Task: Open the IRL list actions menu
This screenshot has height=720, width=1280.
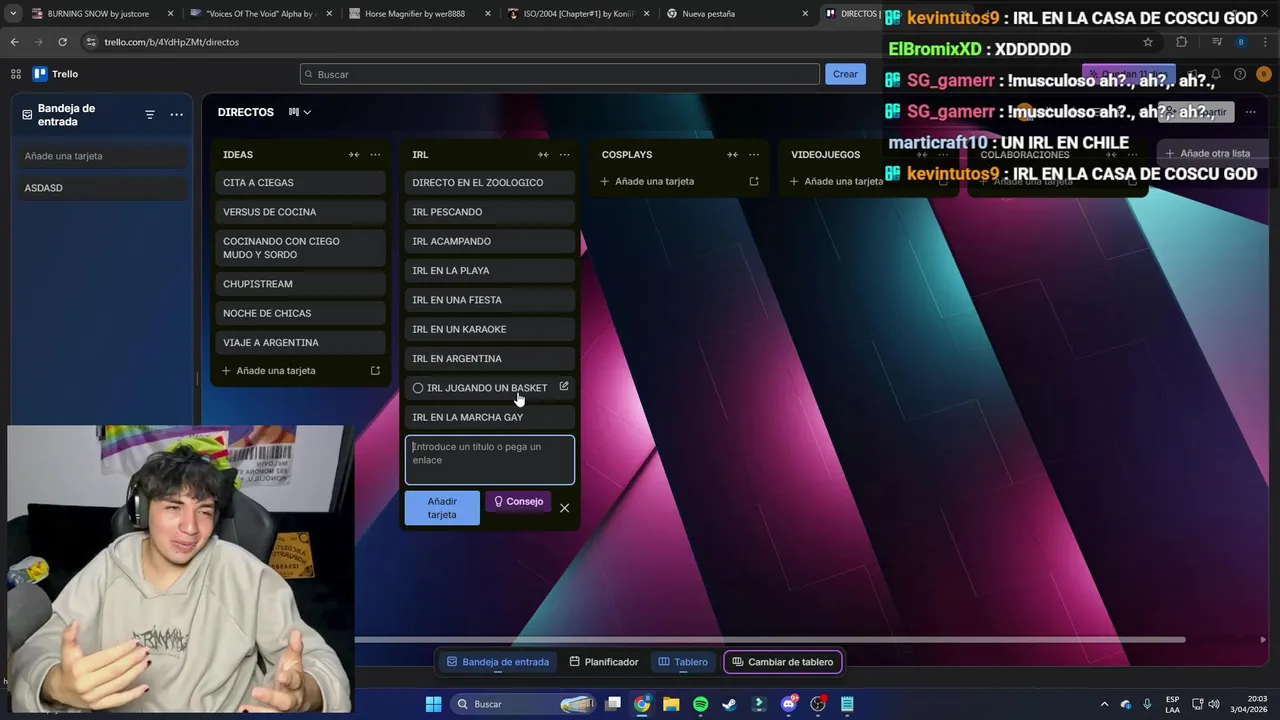Action: pos(565,155)
